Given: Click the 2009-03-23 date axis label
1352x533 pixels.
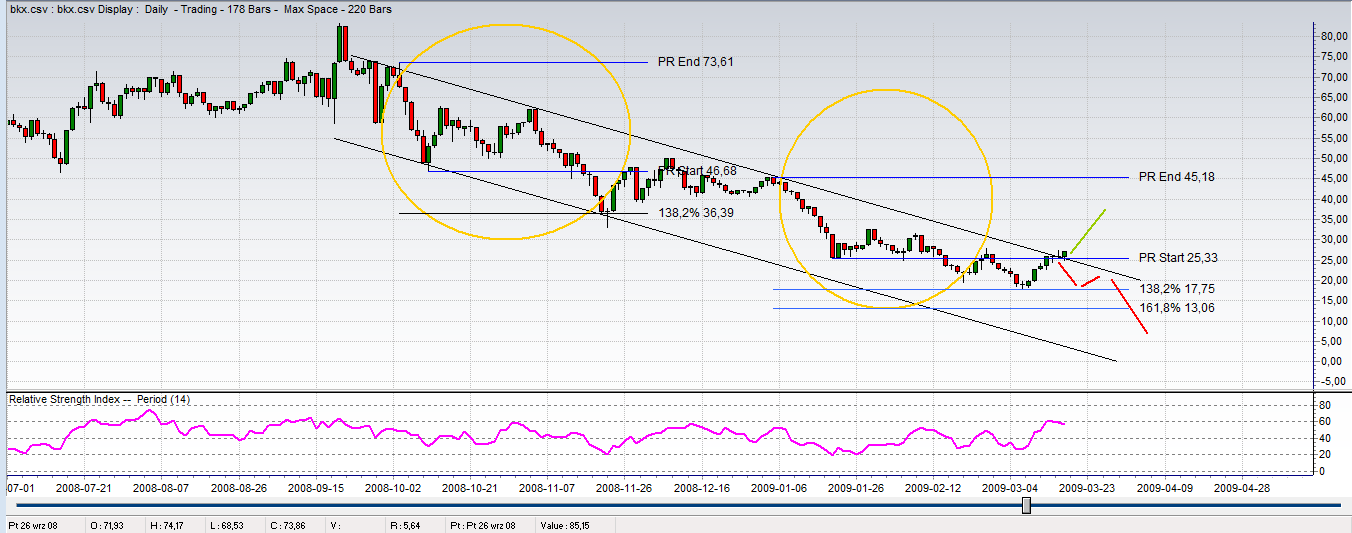Looking at the screenshot, I should pos(1087,488).
